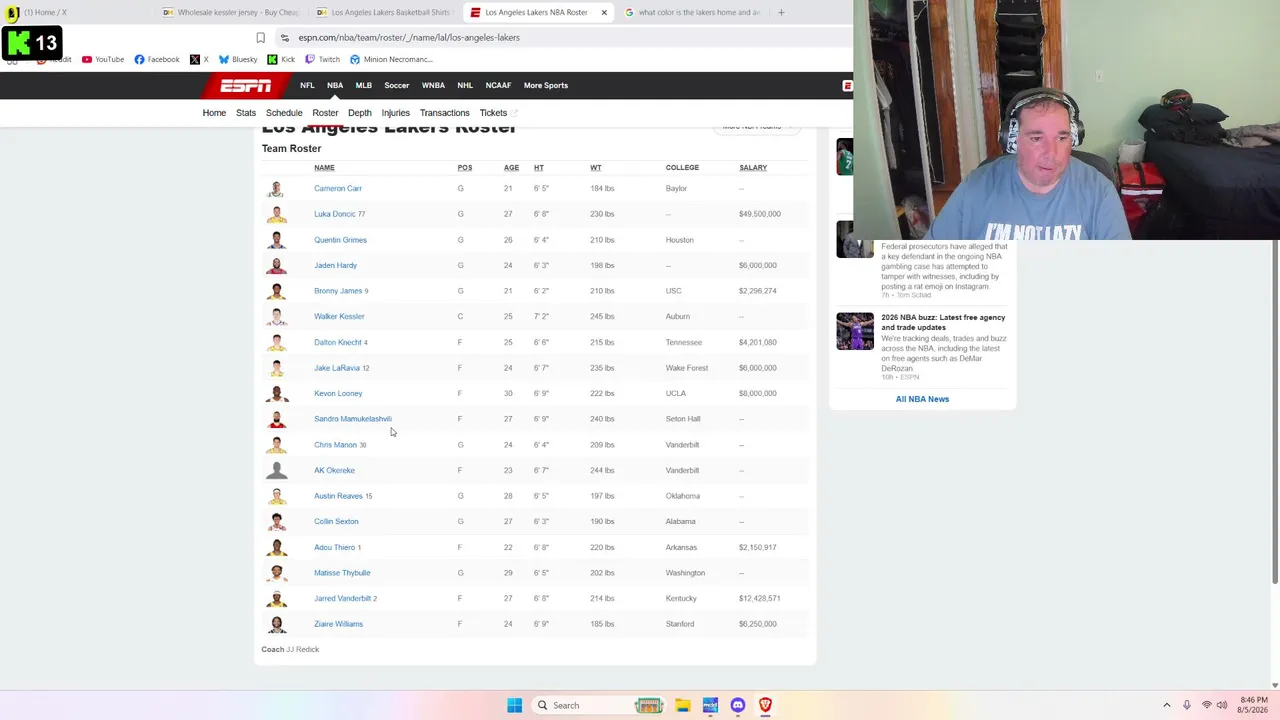Open Brave browser from the taskbar
The width and height of the screenshot is (1280, 720).
click(765, 705)
